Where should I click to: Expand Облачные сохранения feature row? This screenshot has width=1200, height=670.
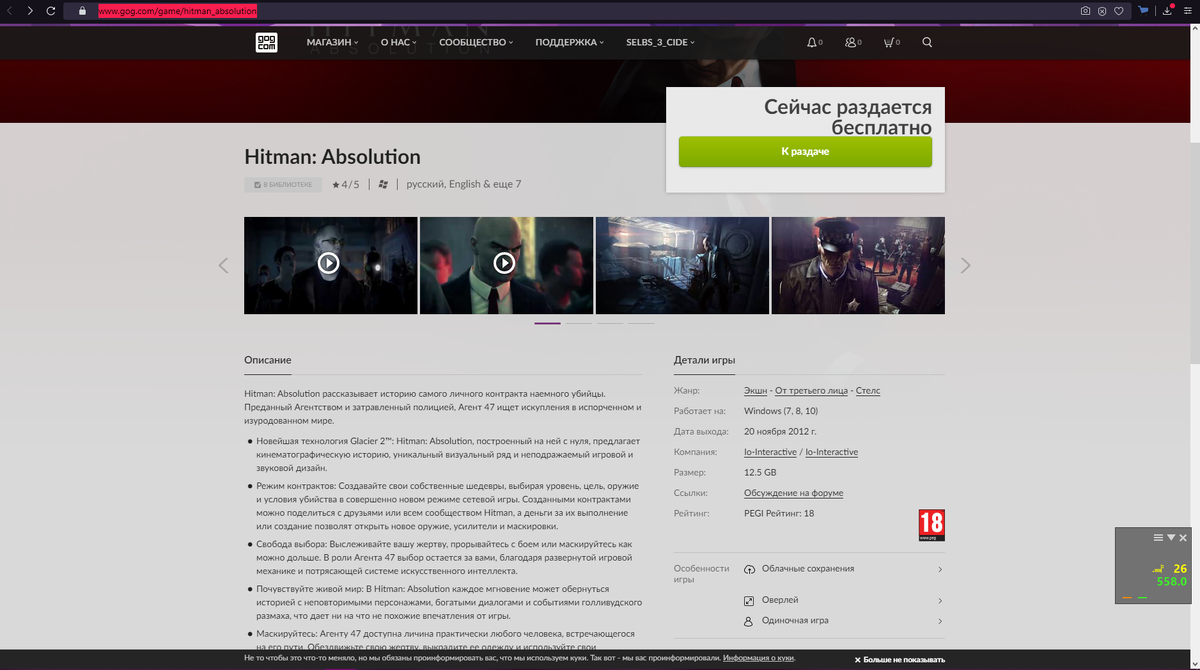click(844, 569)
